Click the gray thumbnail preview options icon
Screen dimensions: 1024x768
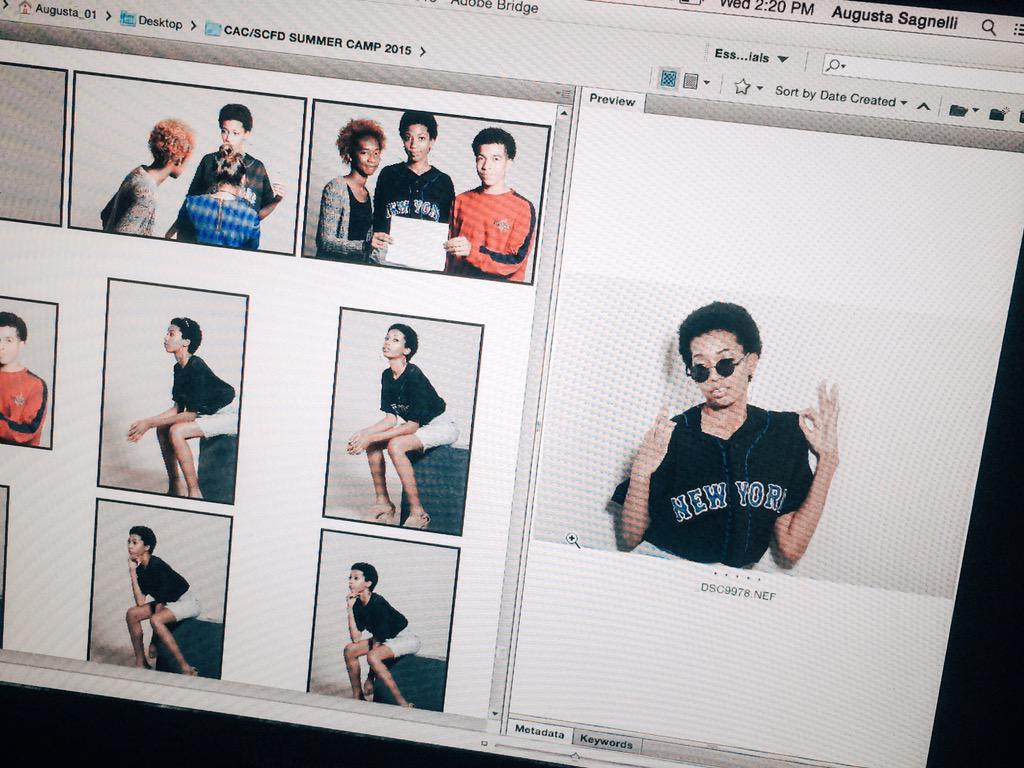[690, 81]
